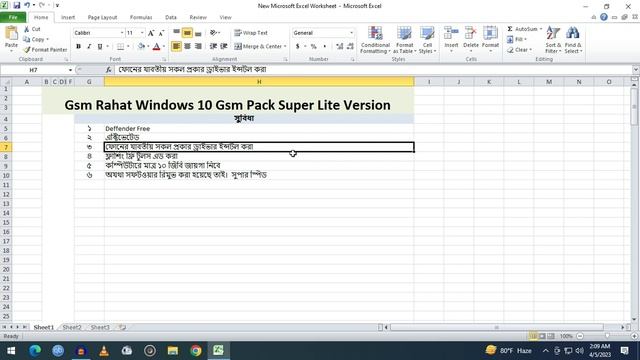
Task: Open the font size dropdown
Action: tap(142, 33)
